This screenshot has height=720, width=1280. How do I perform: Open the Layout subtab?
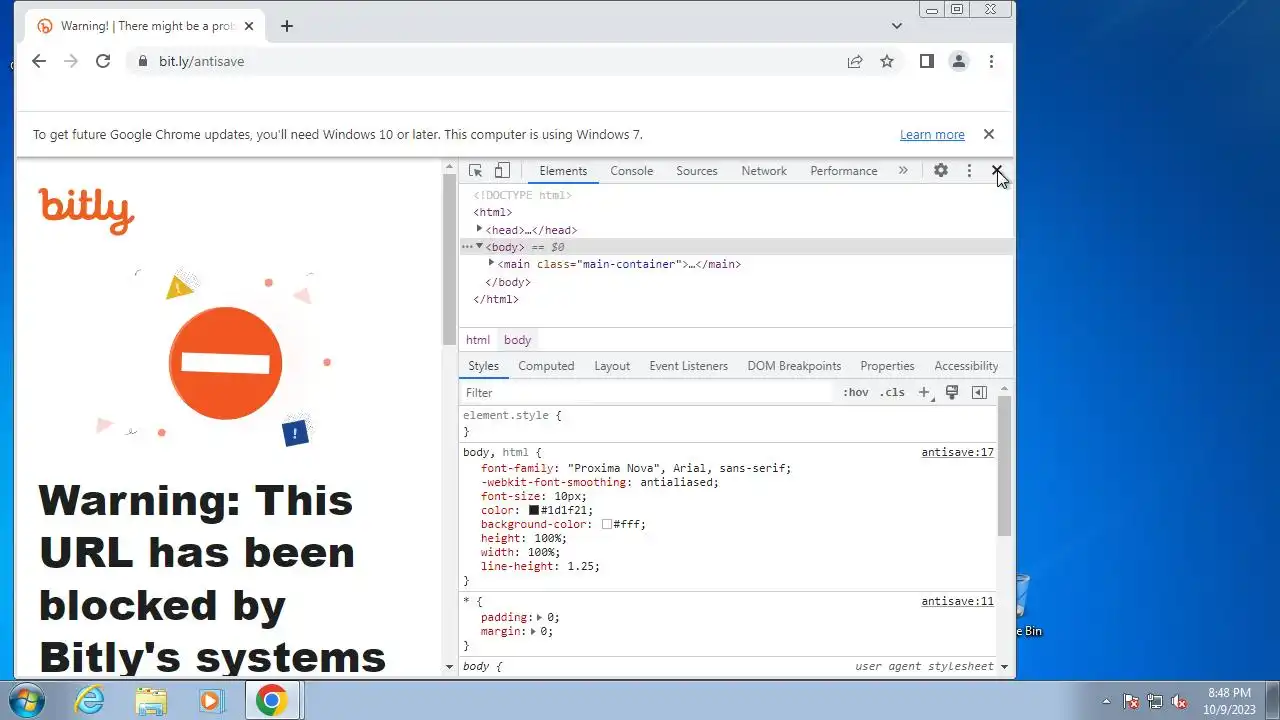pos(612,366)
